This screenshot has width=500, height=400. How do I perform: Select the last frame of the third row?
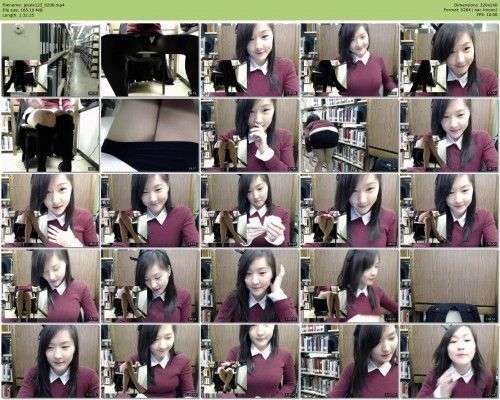pos(449,211)
